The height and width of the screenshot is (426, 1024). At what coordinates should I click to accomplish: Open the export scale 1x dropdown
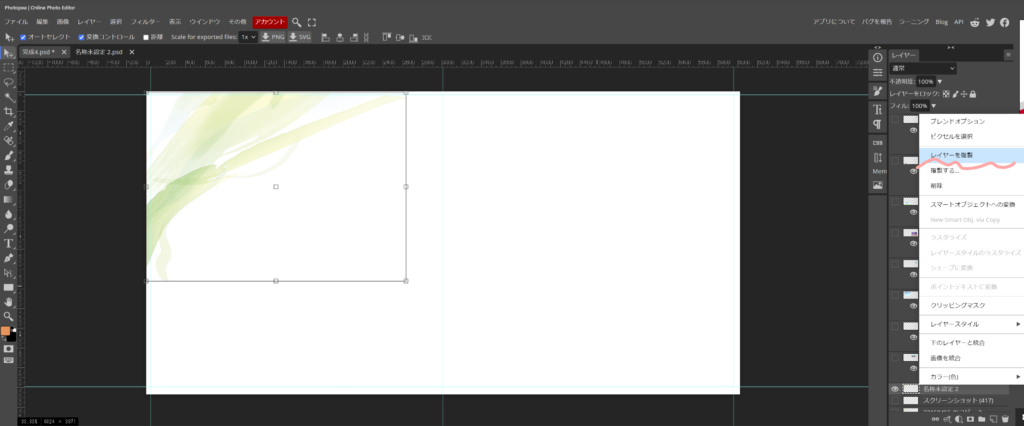(246, 37)
